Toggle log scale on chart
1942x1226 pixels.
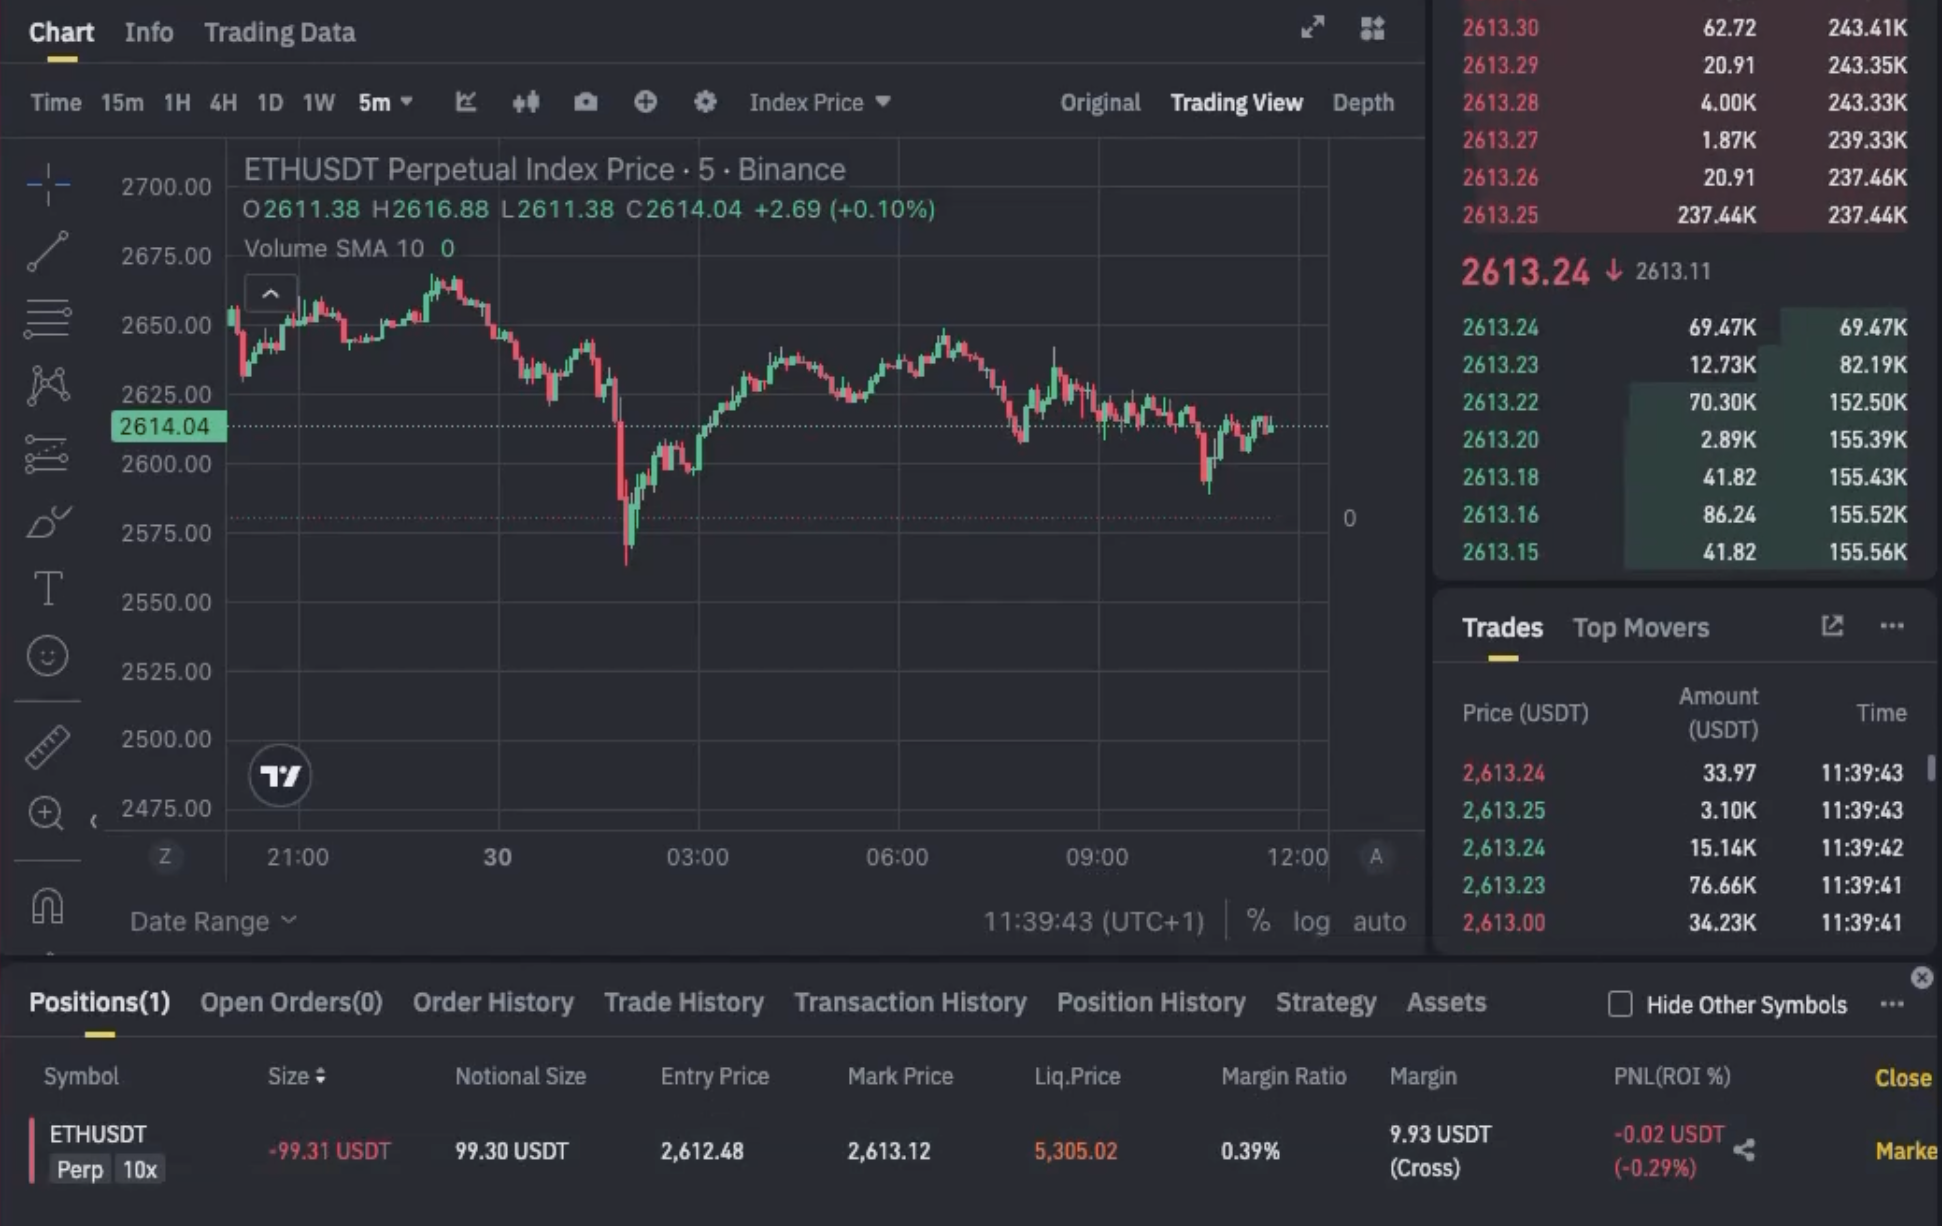[x=1310, y=921]
